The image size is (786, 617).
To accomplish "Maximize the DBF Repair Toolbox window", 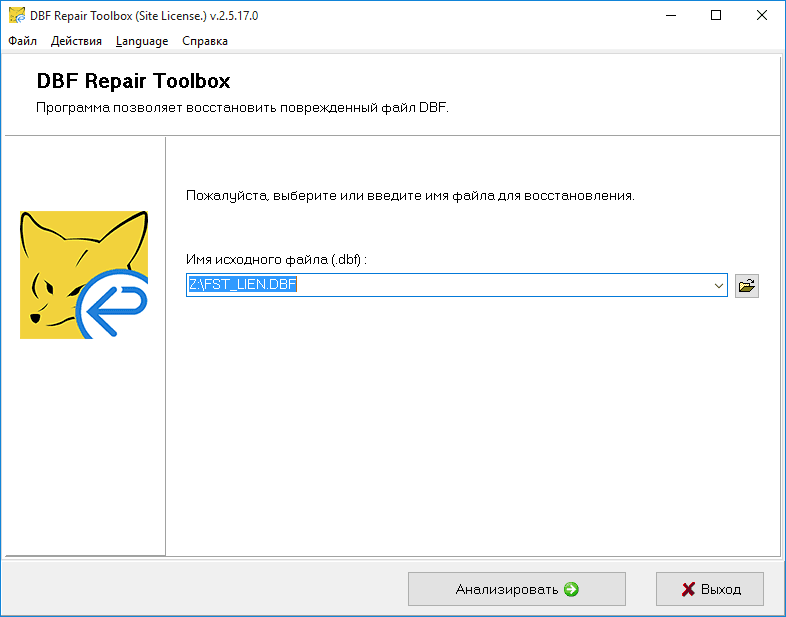I will (x=716, y=16).
